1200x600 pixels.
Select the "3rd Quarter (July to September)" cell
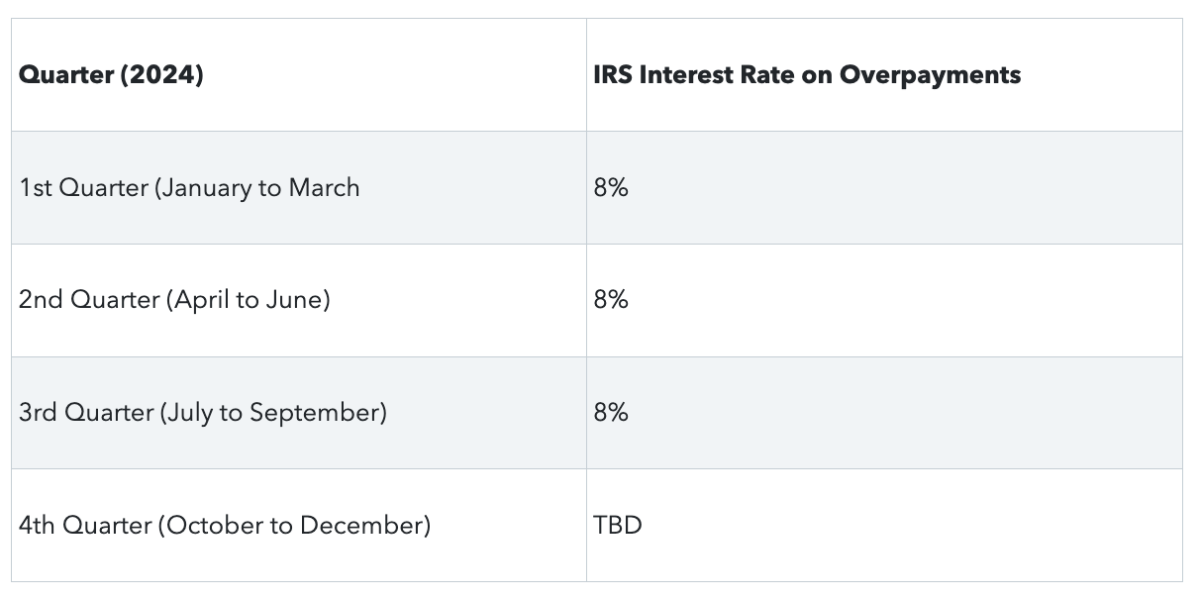coord(202,412)
